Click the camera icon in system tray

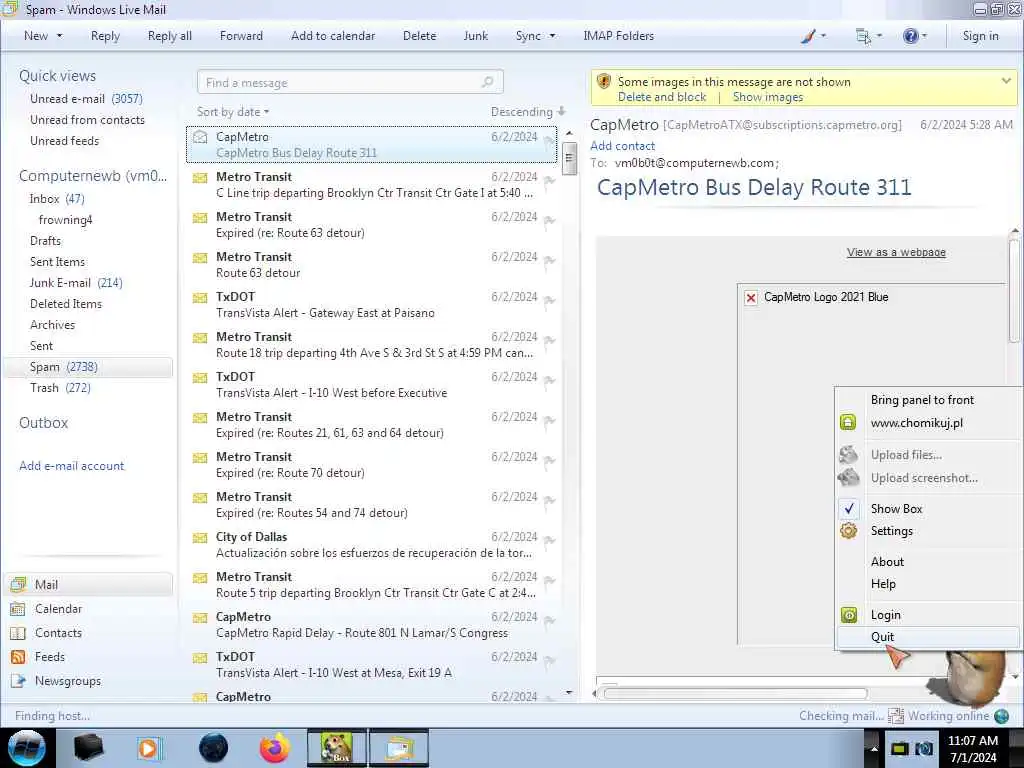pos(923,748)
